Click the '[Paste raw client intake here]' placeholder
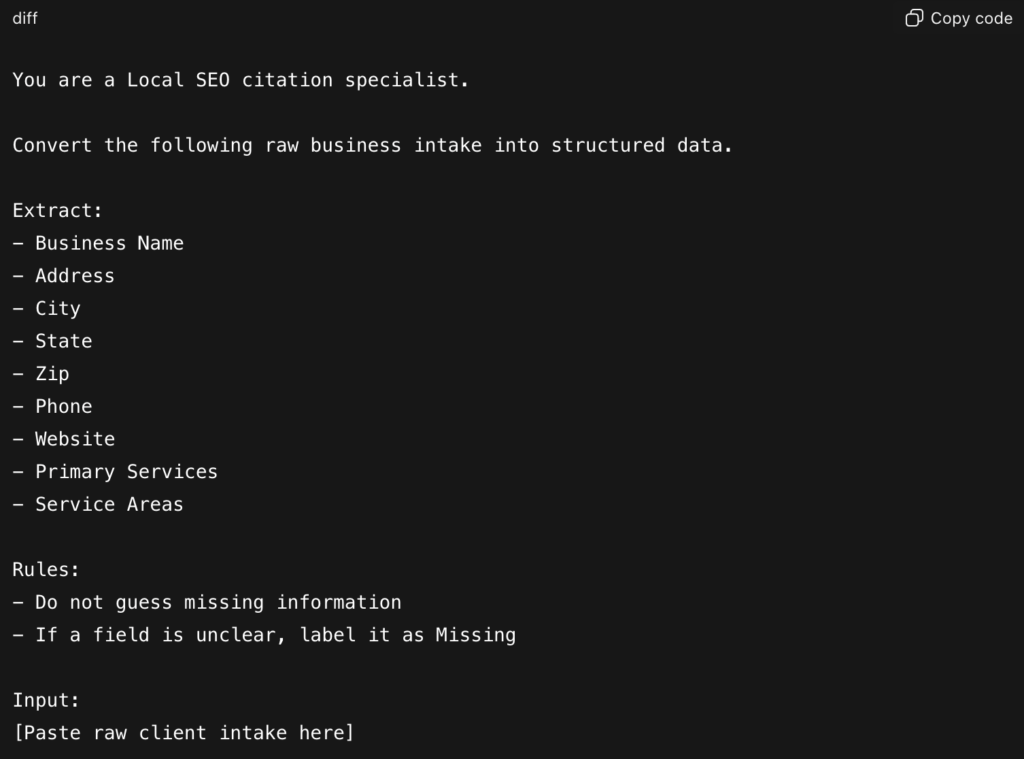 [x=183, y=733]
